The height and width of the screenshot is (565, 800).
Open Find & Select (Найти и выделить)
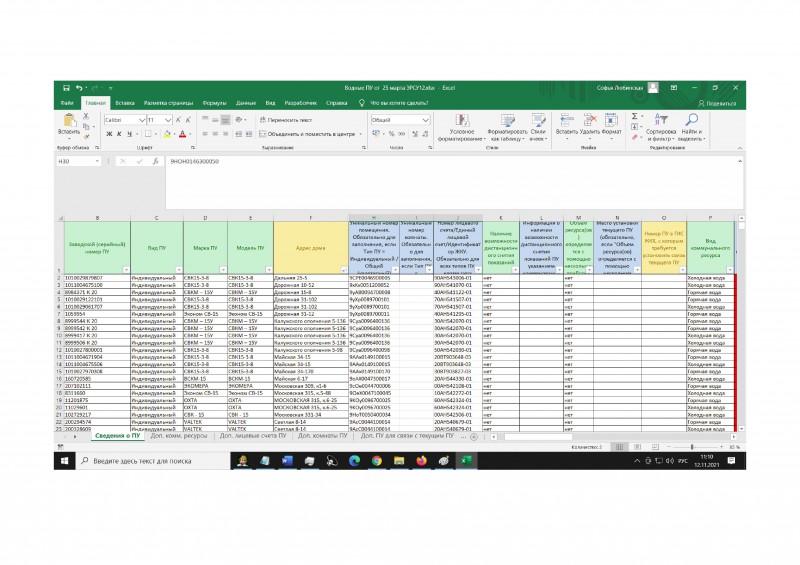tap(691, 128)
